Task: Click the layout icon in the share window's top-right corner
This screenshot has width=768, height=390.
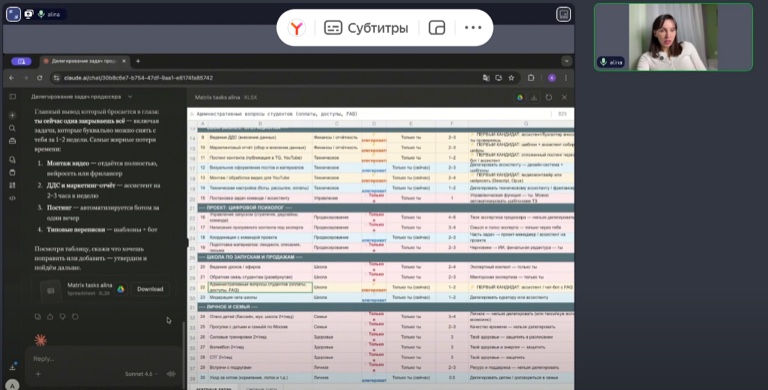Action: point(563,14)
